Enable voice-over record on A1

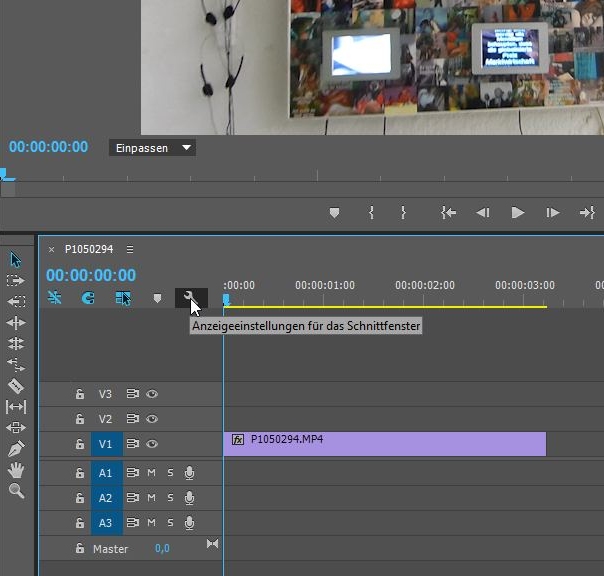(x=189, y=473)
